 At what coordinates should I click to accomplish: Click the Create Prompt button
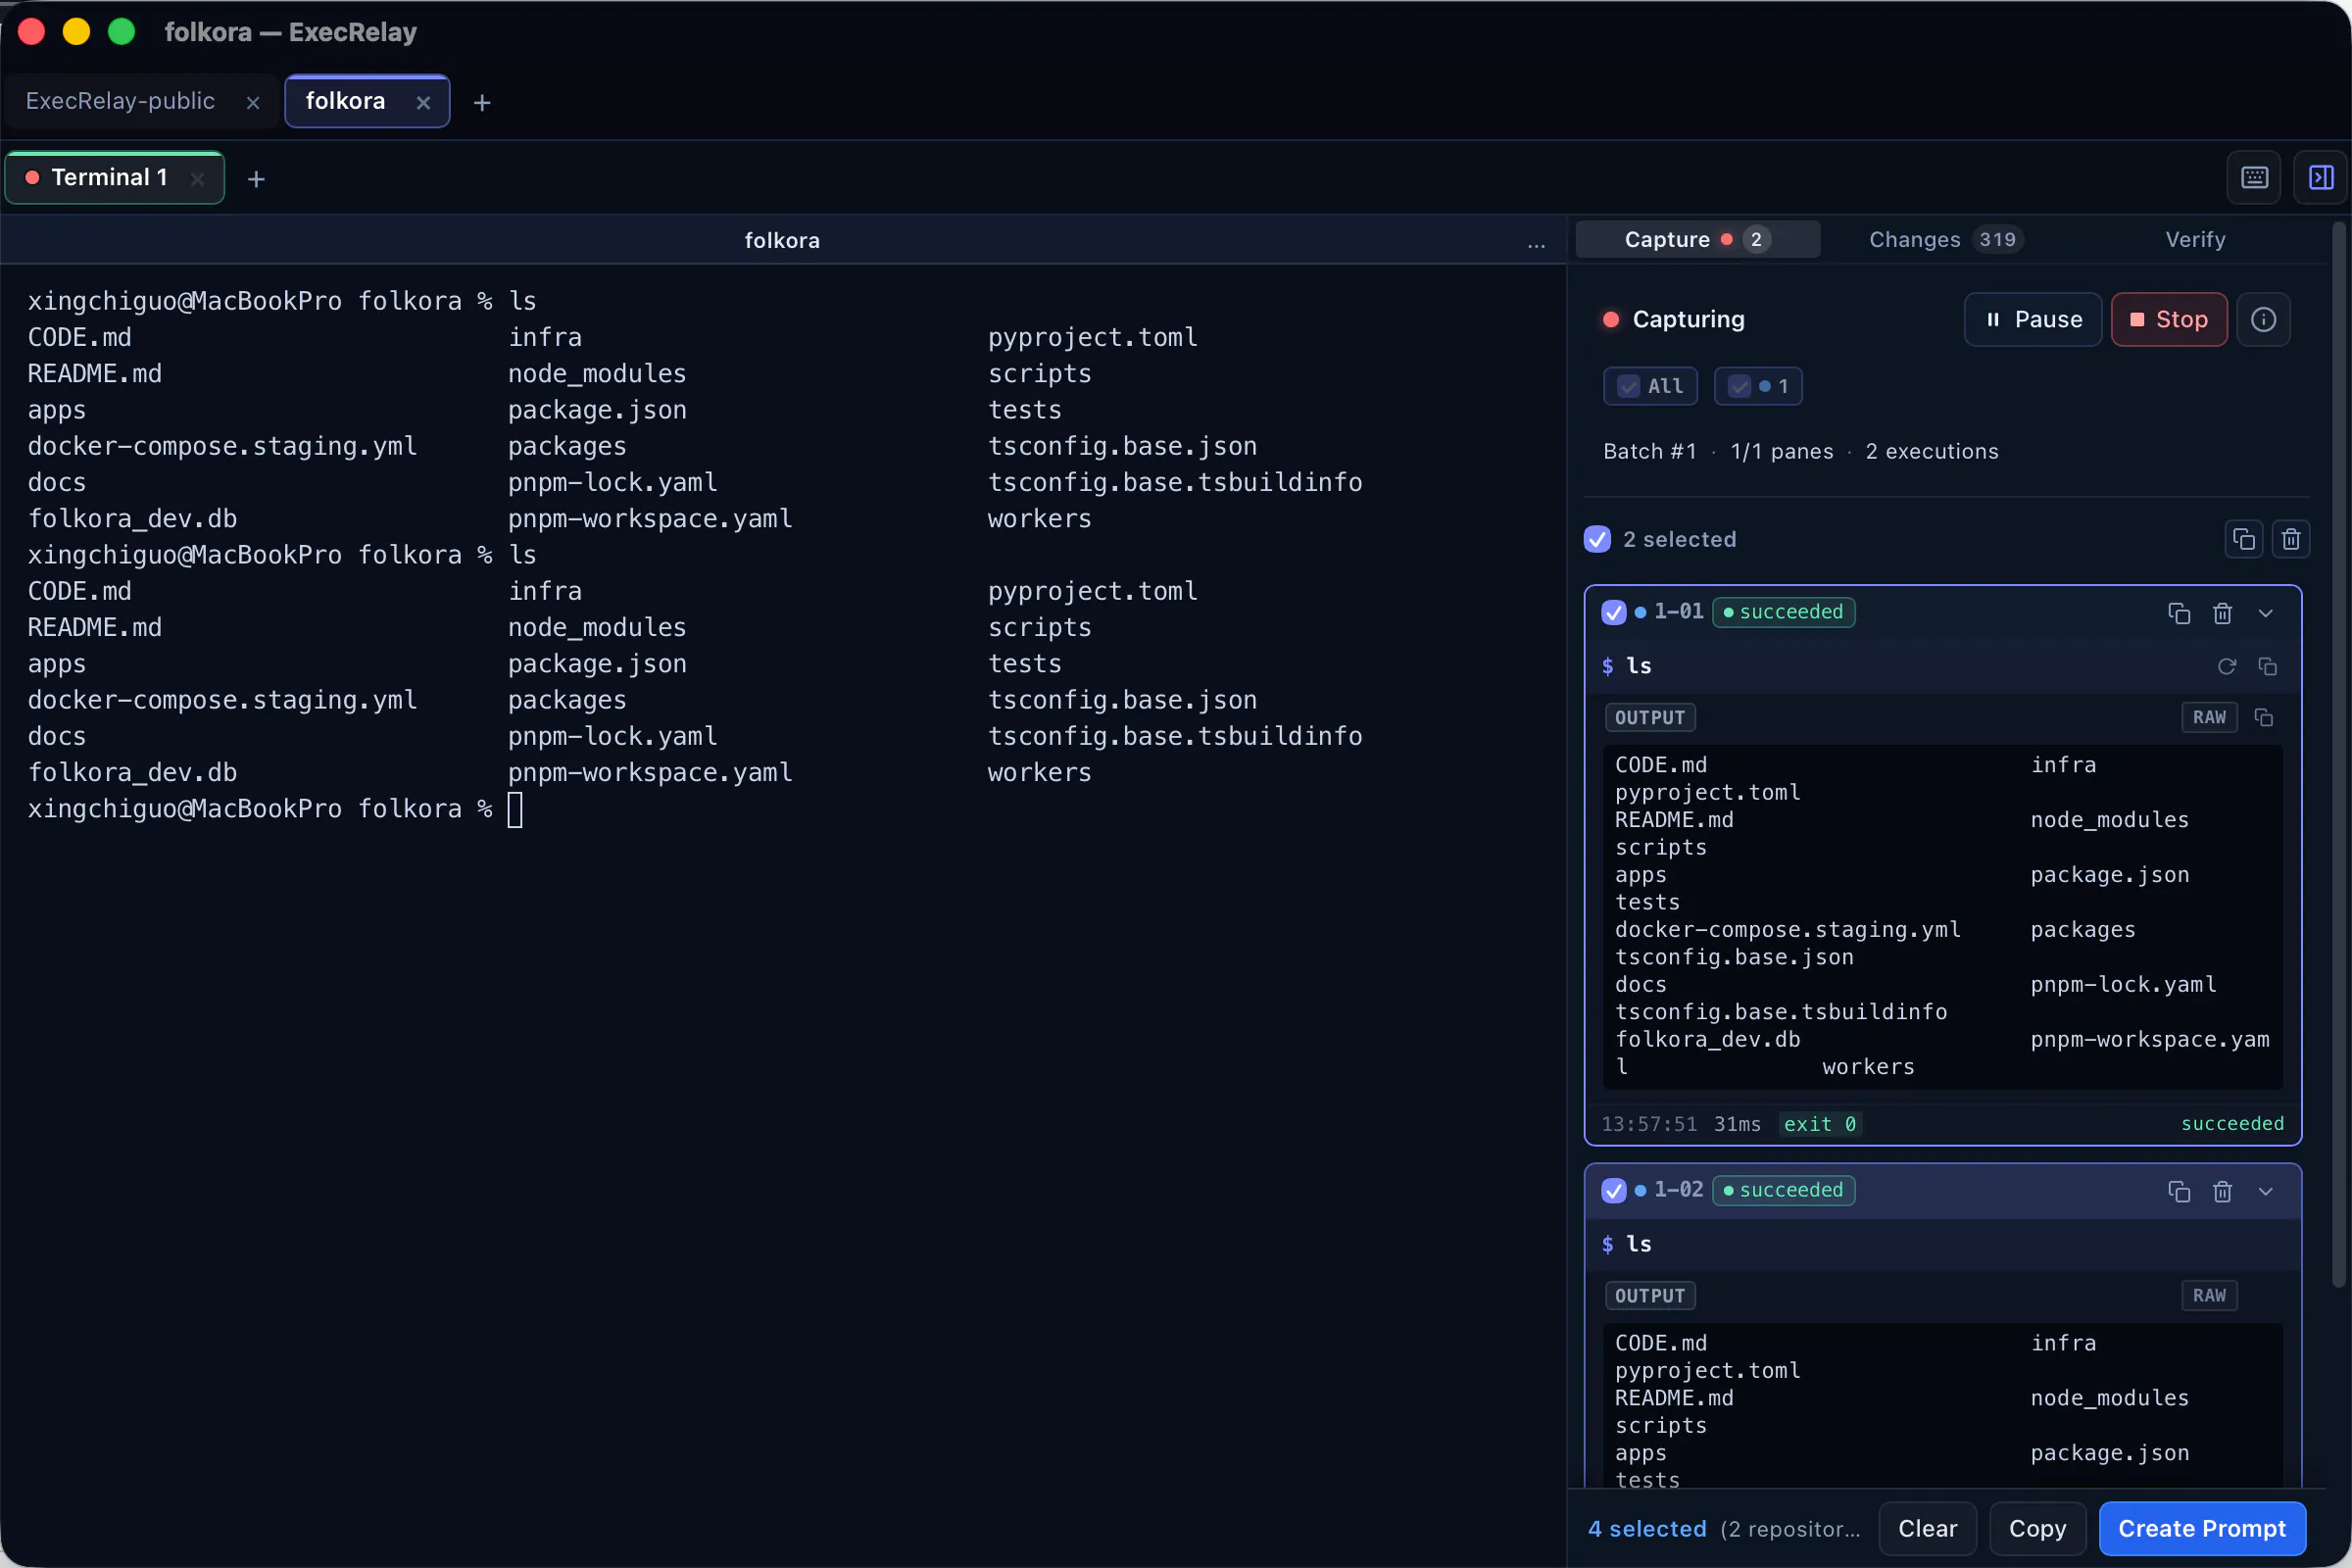tap(2201, 1529)
